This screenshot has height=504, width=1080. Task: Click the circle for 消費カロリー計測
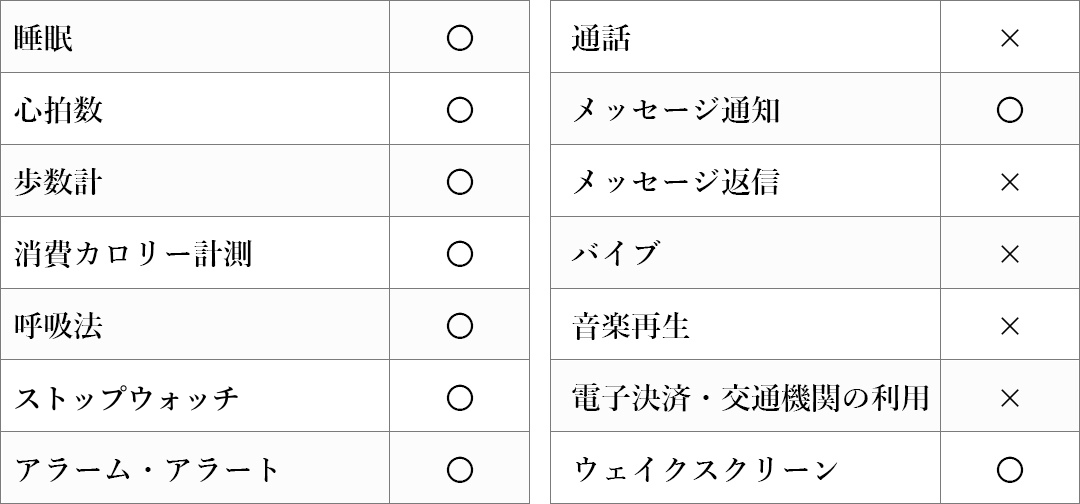click(459, 254)
